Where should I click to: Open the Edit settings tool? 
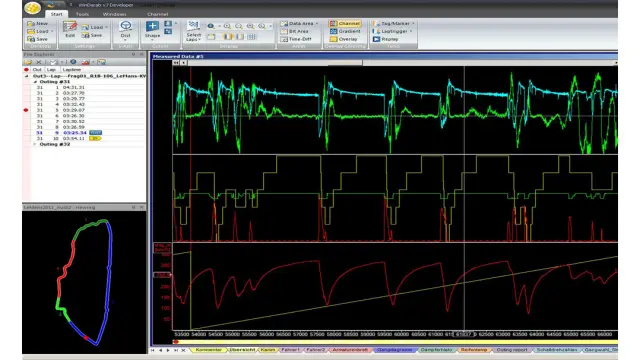click(70, 29)
